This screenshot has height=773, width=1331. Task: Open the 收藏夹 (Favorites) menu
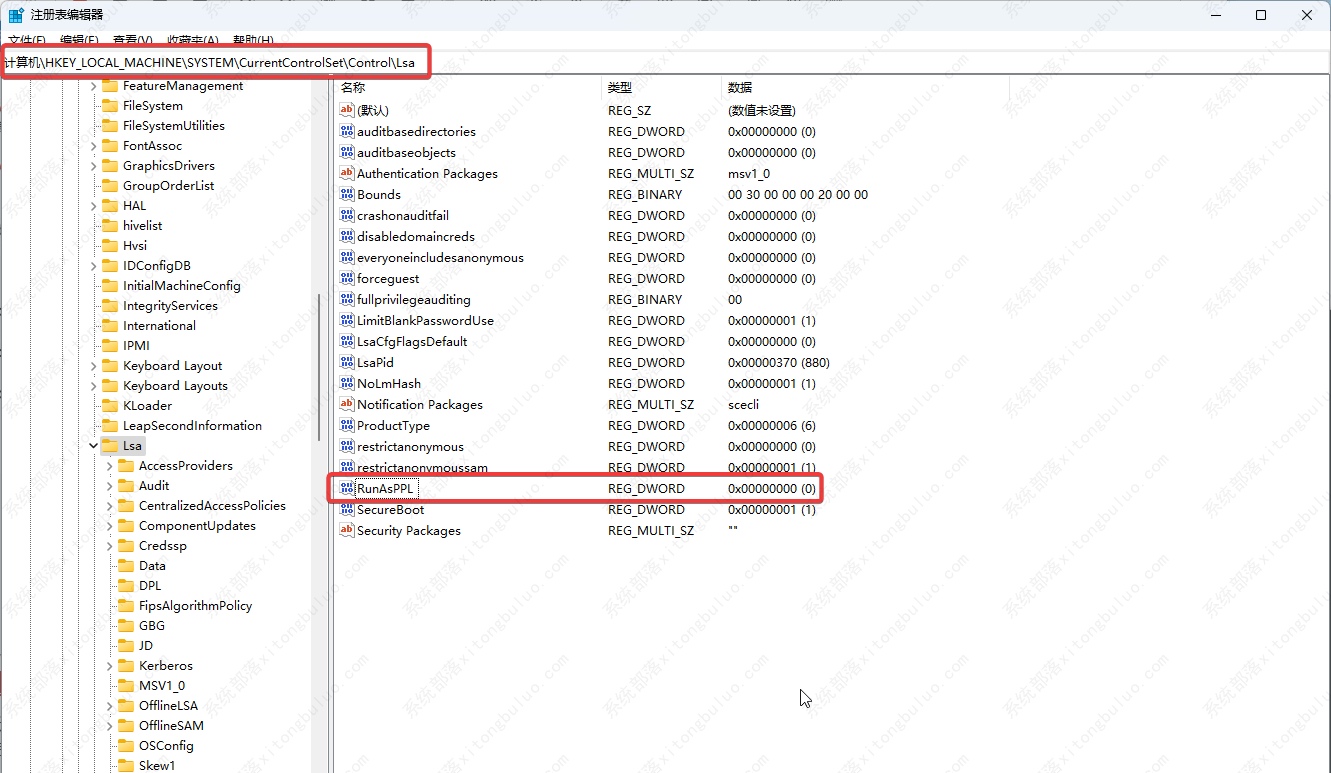193,41
